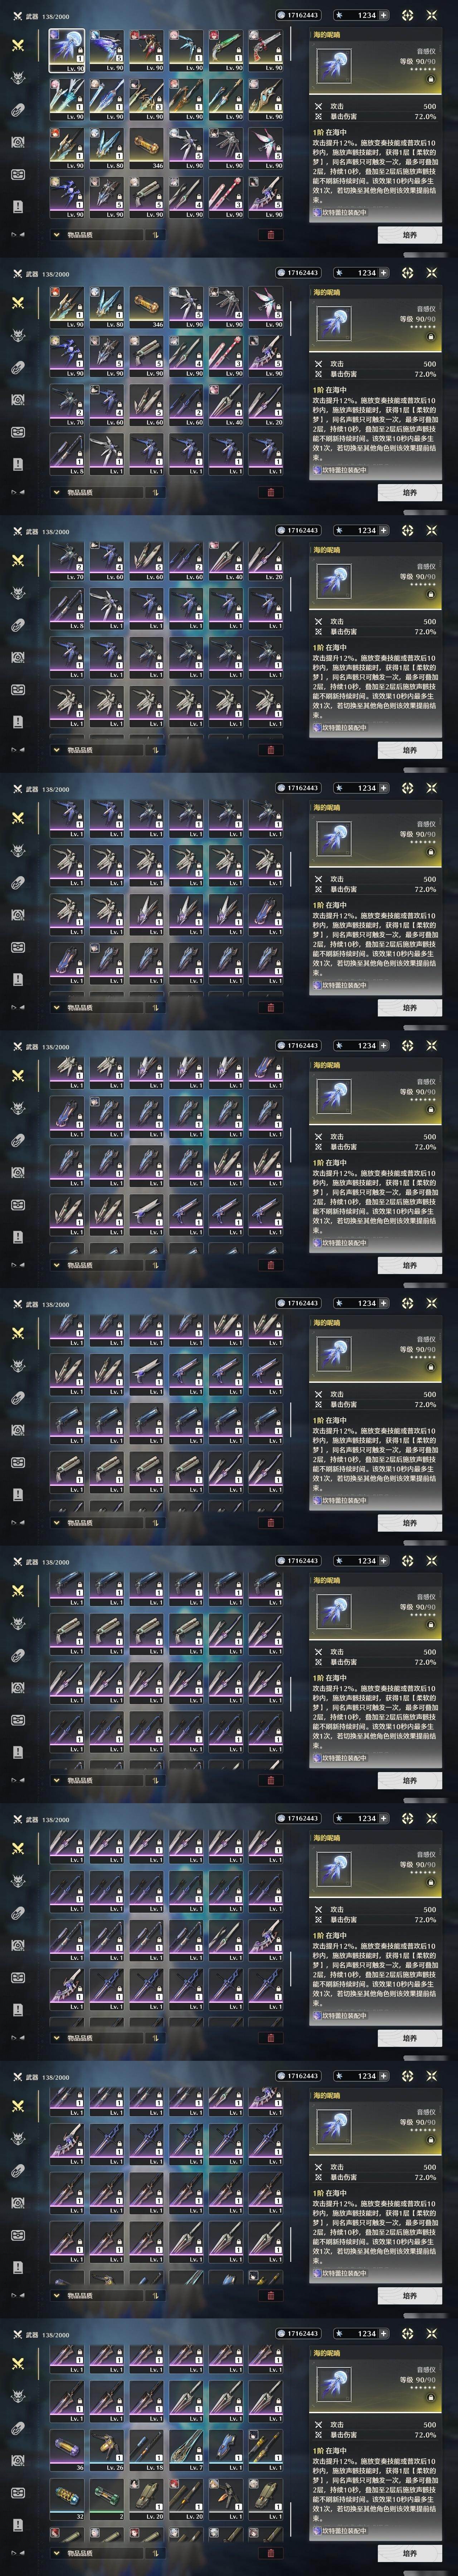The height and width of the screenshot is (2576, 458).
Task: Open the square-face sidebar category icon
Action: [x=17, y=174]
